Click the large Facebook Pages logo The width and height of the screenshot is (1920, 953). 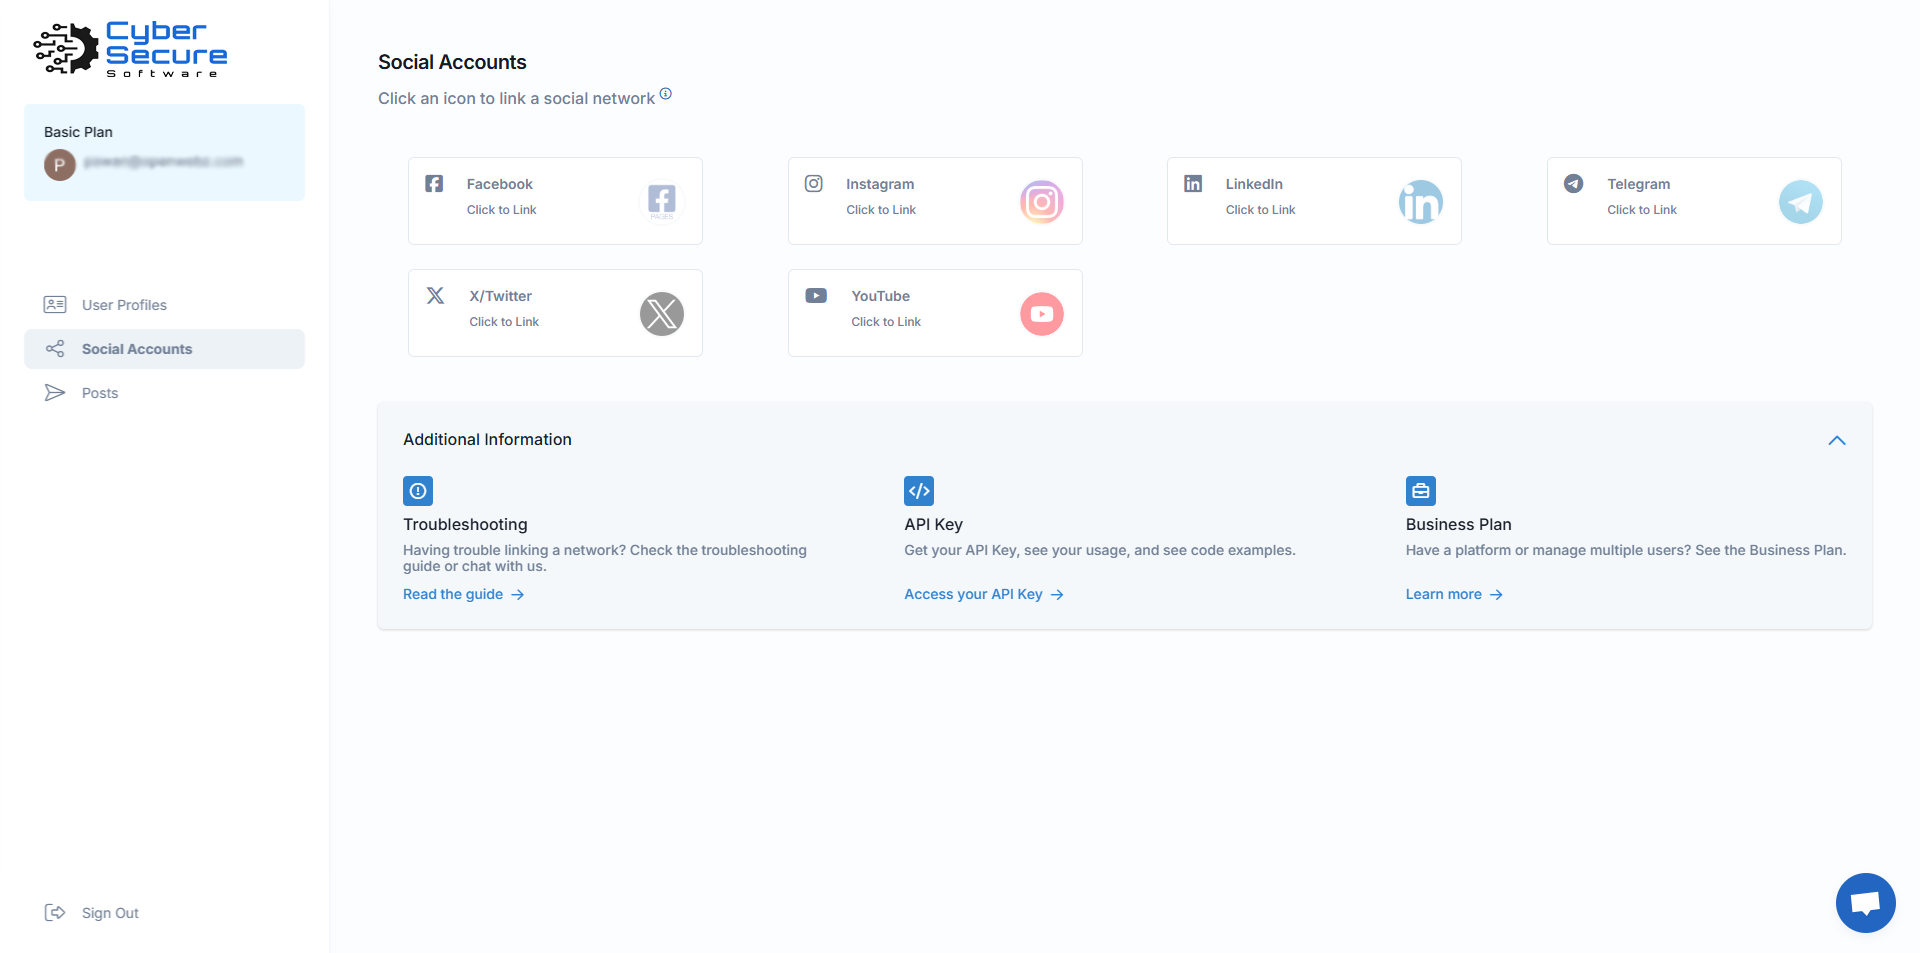click(661, 201)
